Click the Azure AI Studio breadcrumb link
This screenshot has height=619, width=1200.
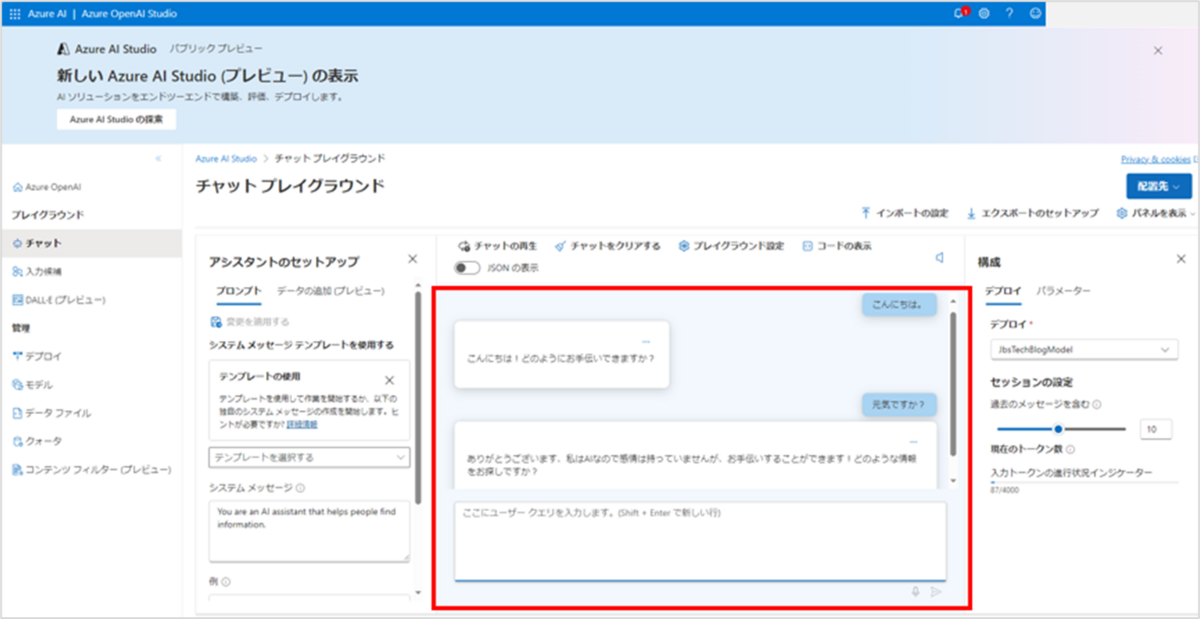tap(226, 158)
